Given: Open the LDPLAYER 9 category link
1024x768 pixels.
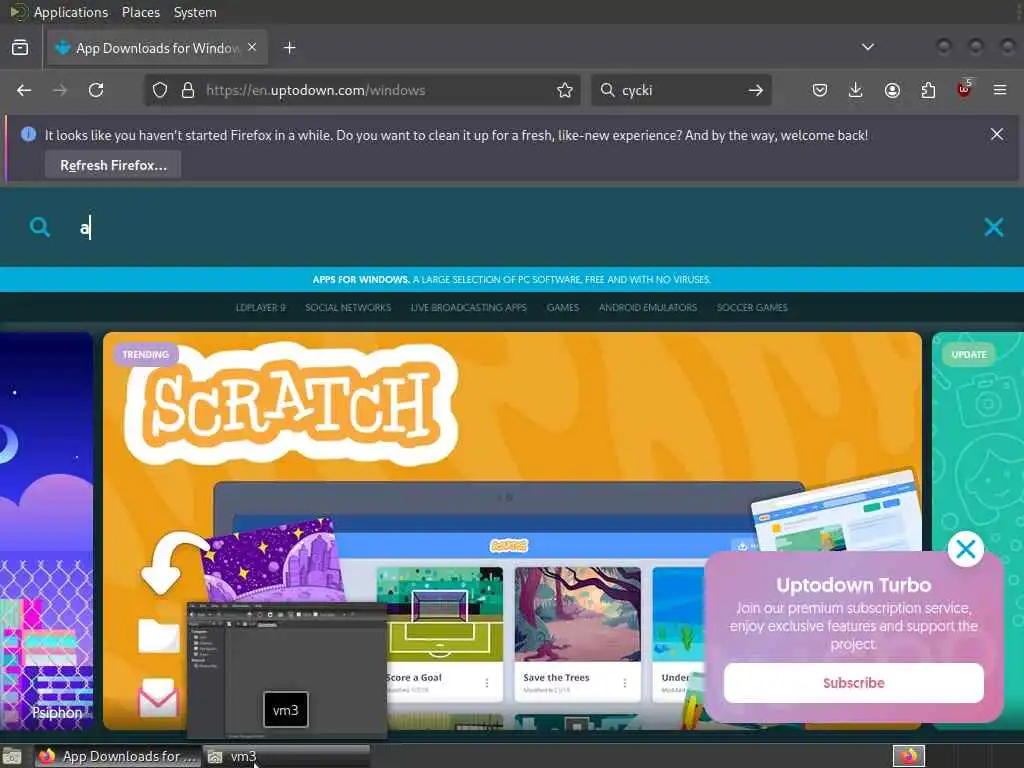Looking at the screenshot, I should [x=261, y=308].
